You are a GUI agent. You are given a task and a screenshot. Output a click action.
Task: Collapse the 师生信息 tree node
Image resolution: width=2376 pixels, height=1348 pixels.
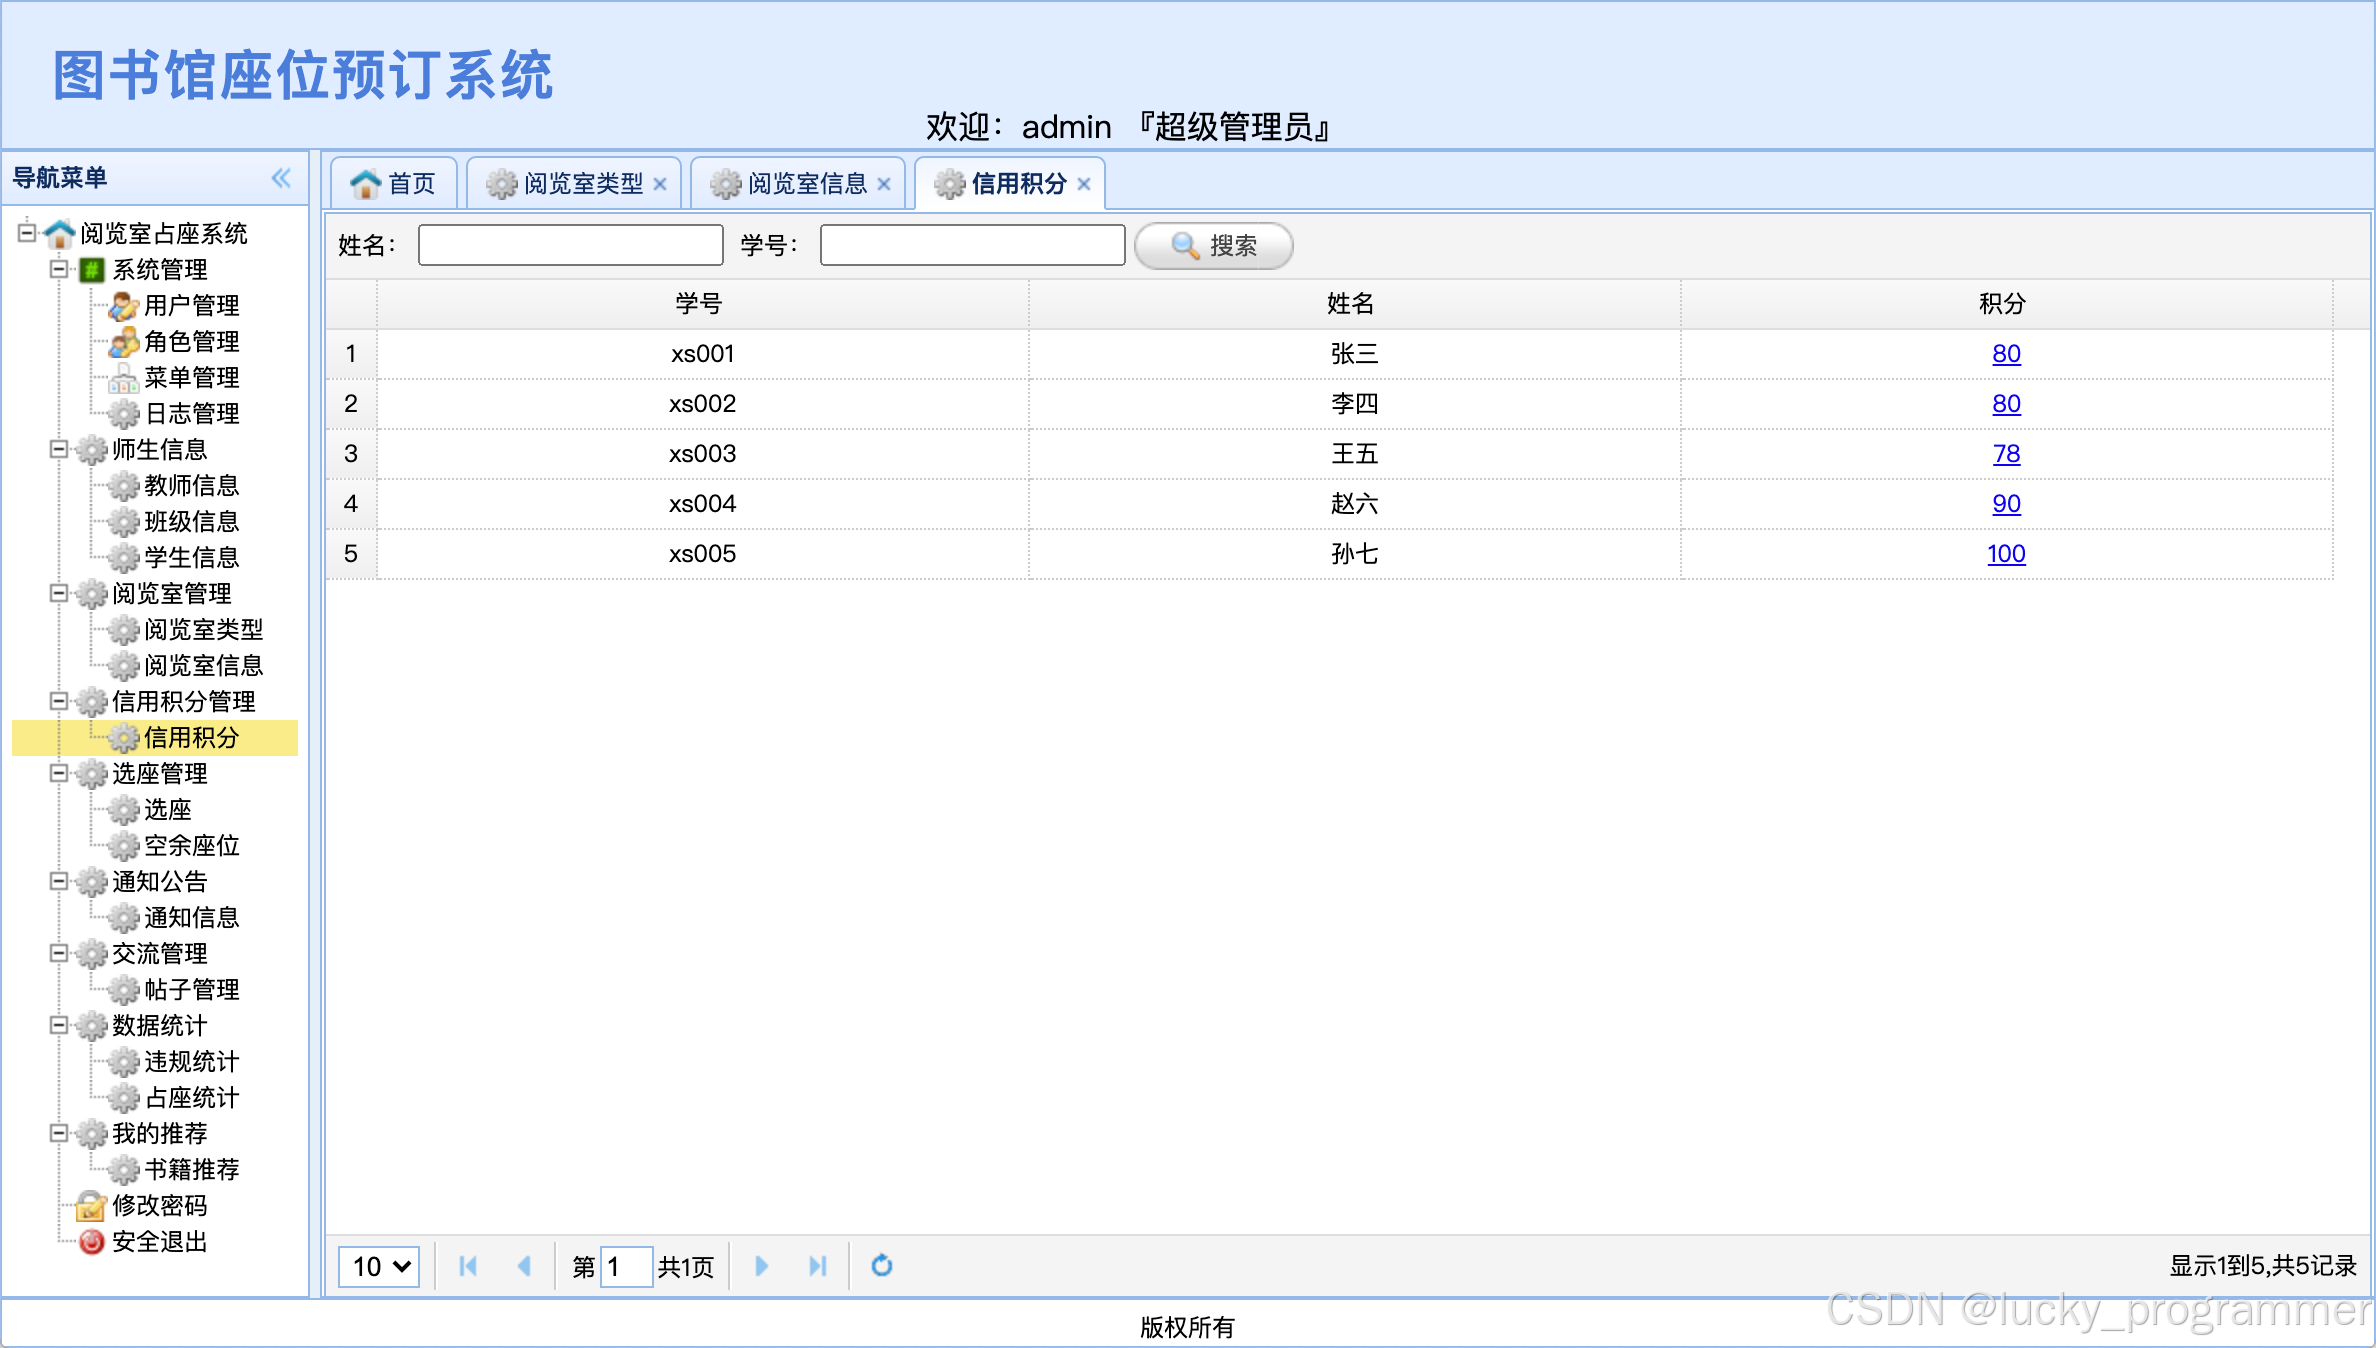59,449
